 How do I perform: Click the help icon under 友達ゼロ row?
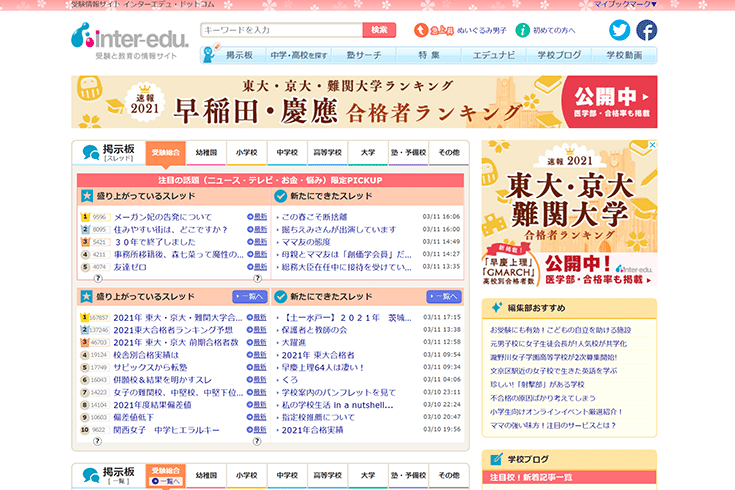tap(98, 279)
